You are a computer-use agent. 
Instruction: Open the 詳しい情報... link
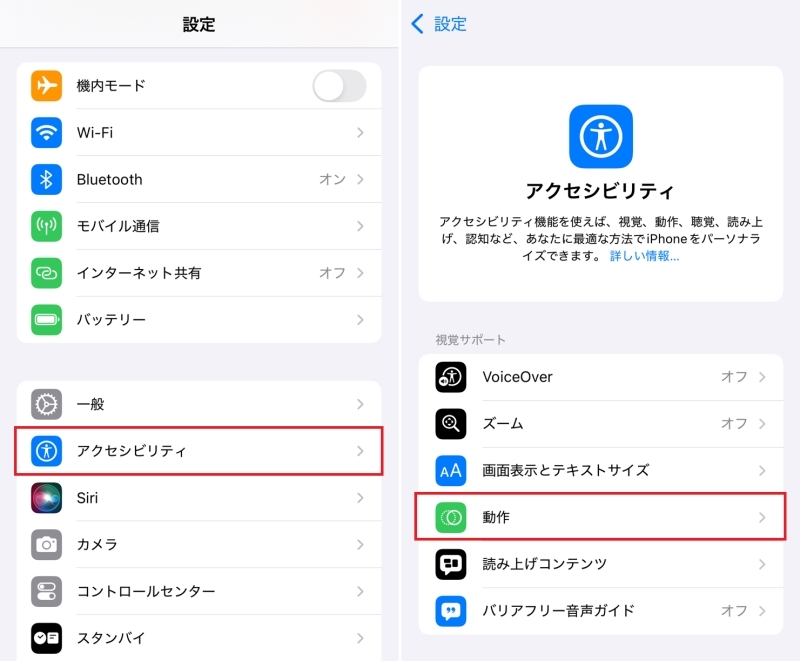tap(644, 256)
